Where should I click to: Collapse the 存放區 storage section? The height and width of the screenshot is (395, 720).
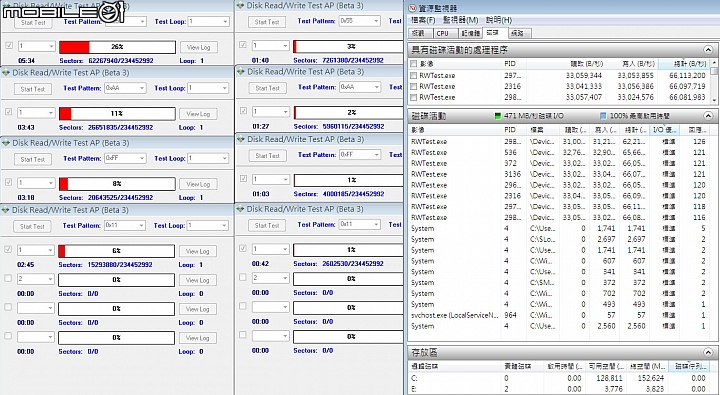point(708,352)
